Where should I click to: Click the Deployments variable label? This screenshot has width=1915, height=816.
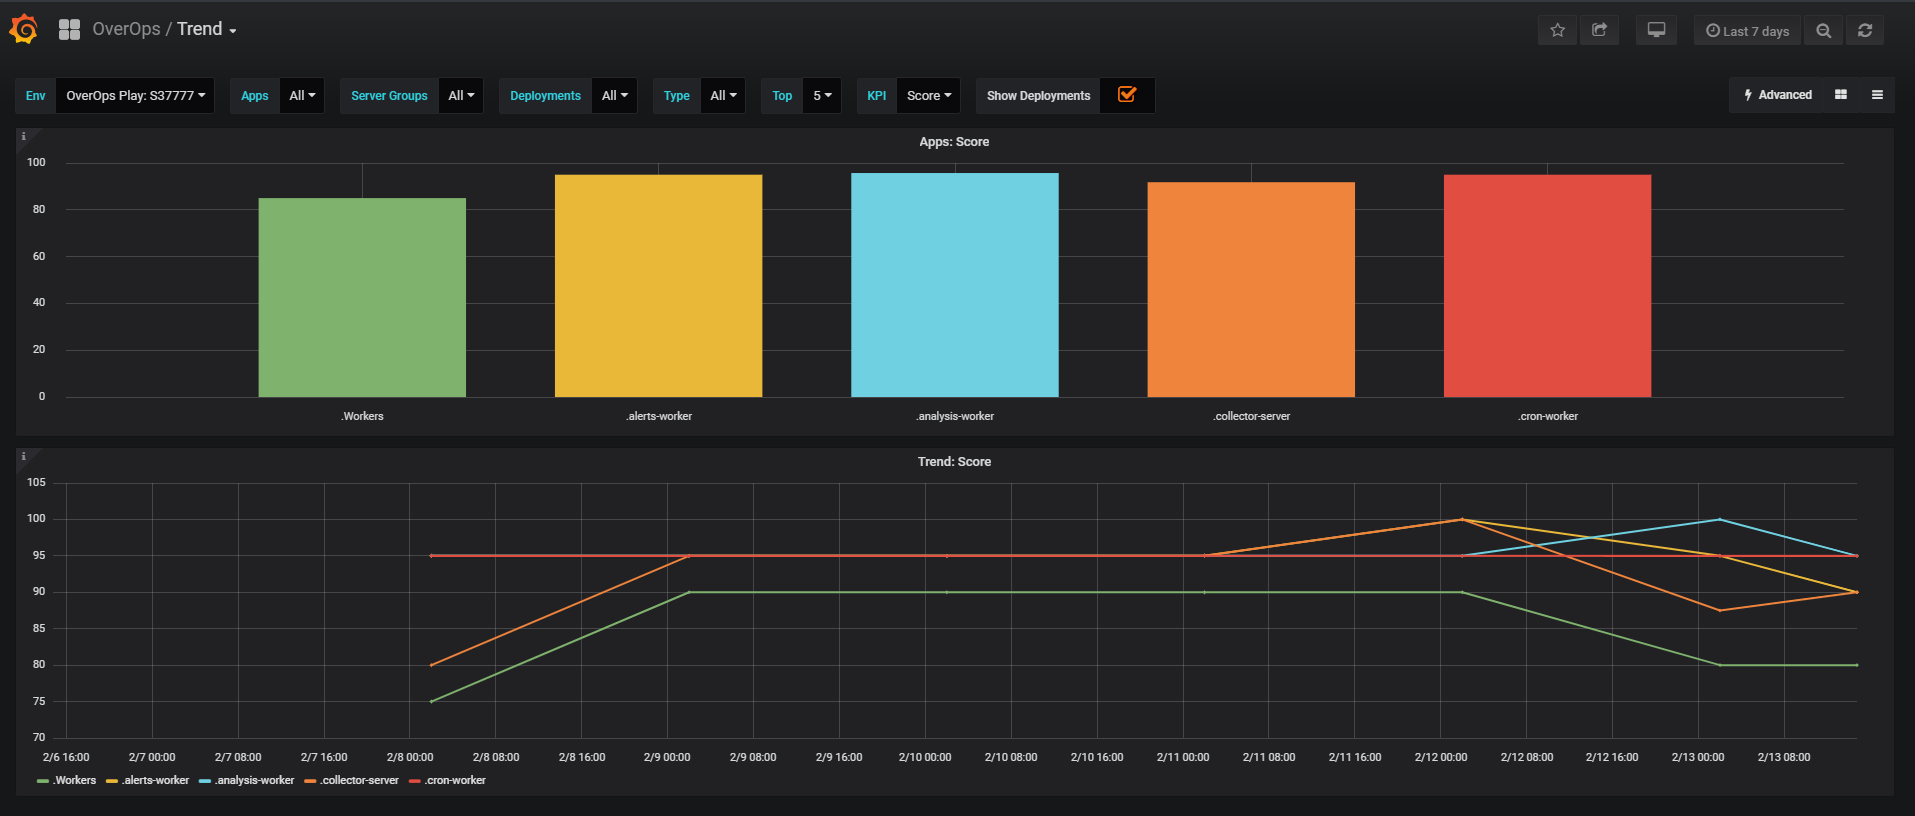pyautogui.click(x=545, y=96)
